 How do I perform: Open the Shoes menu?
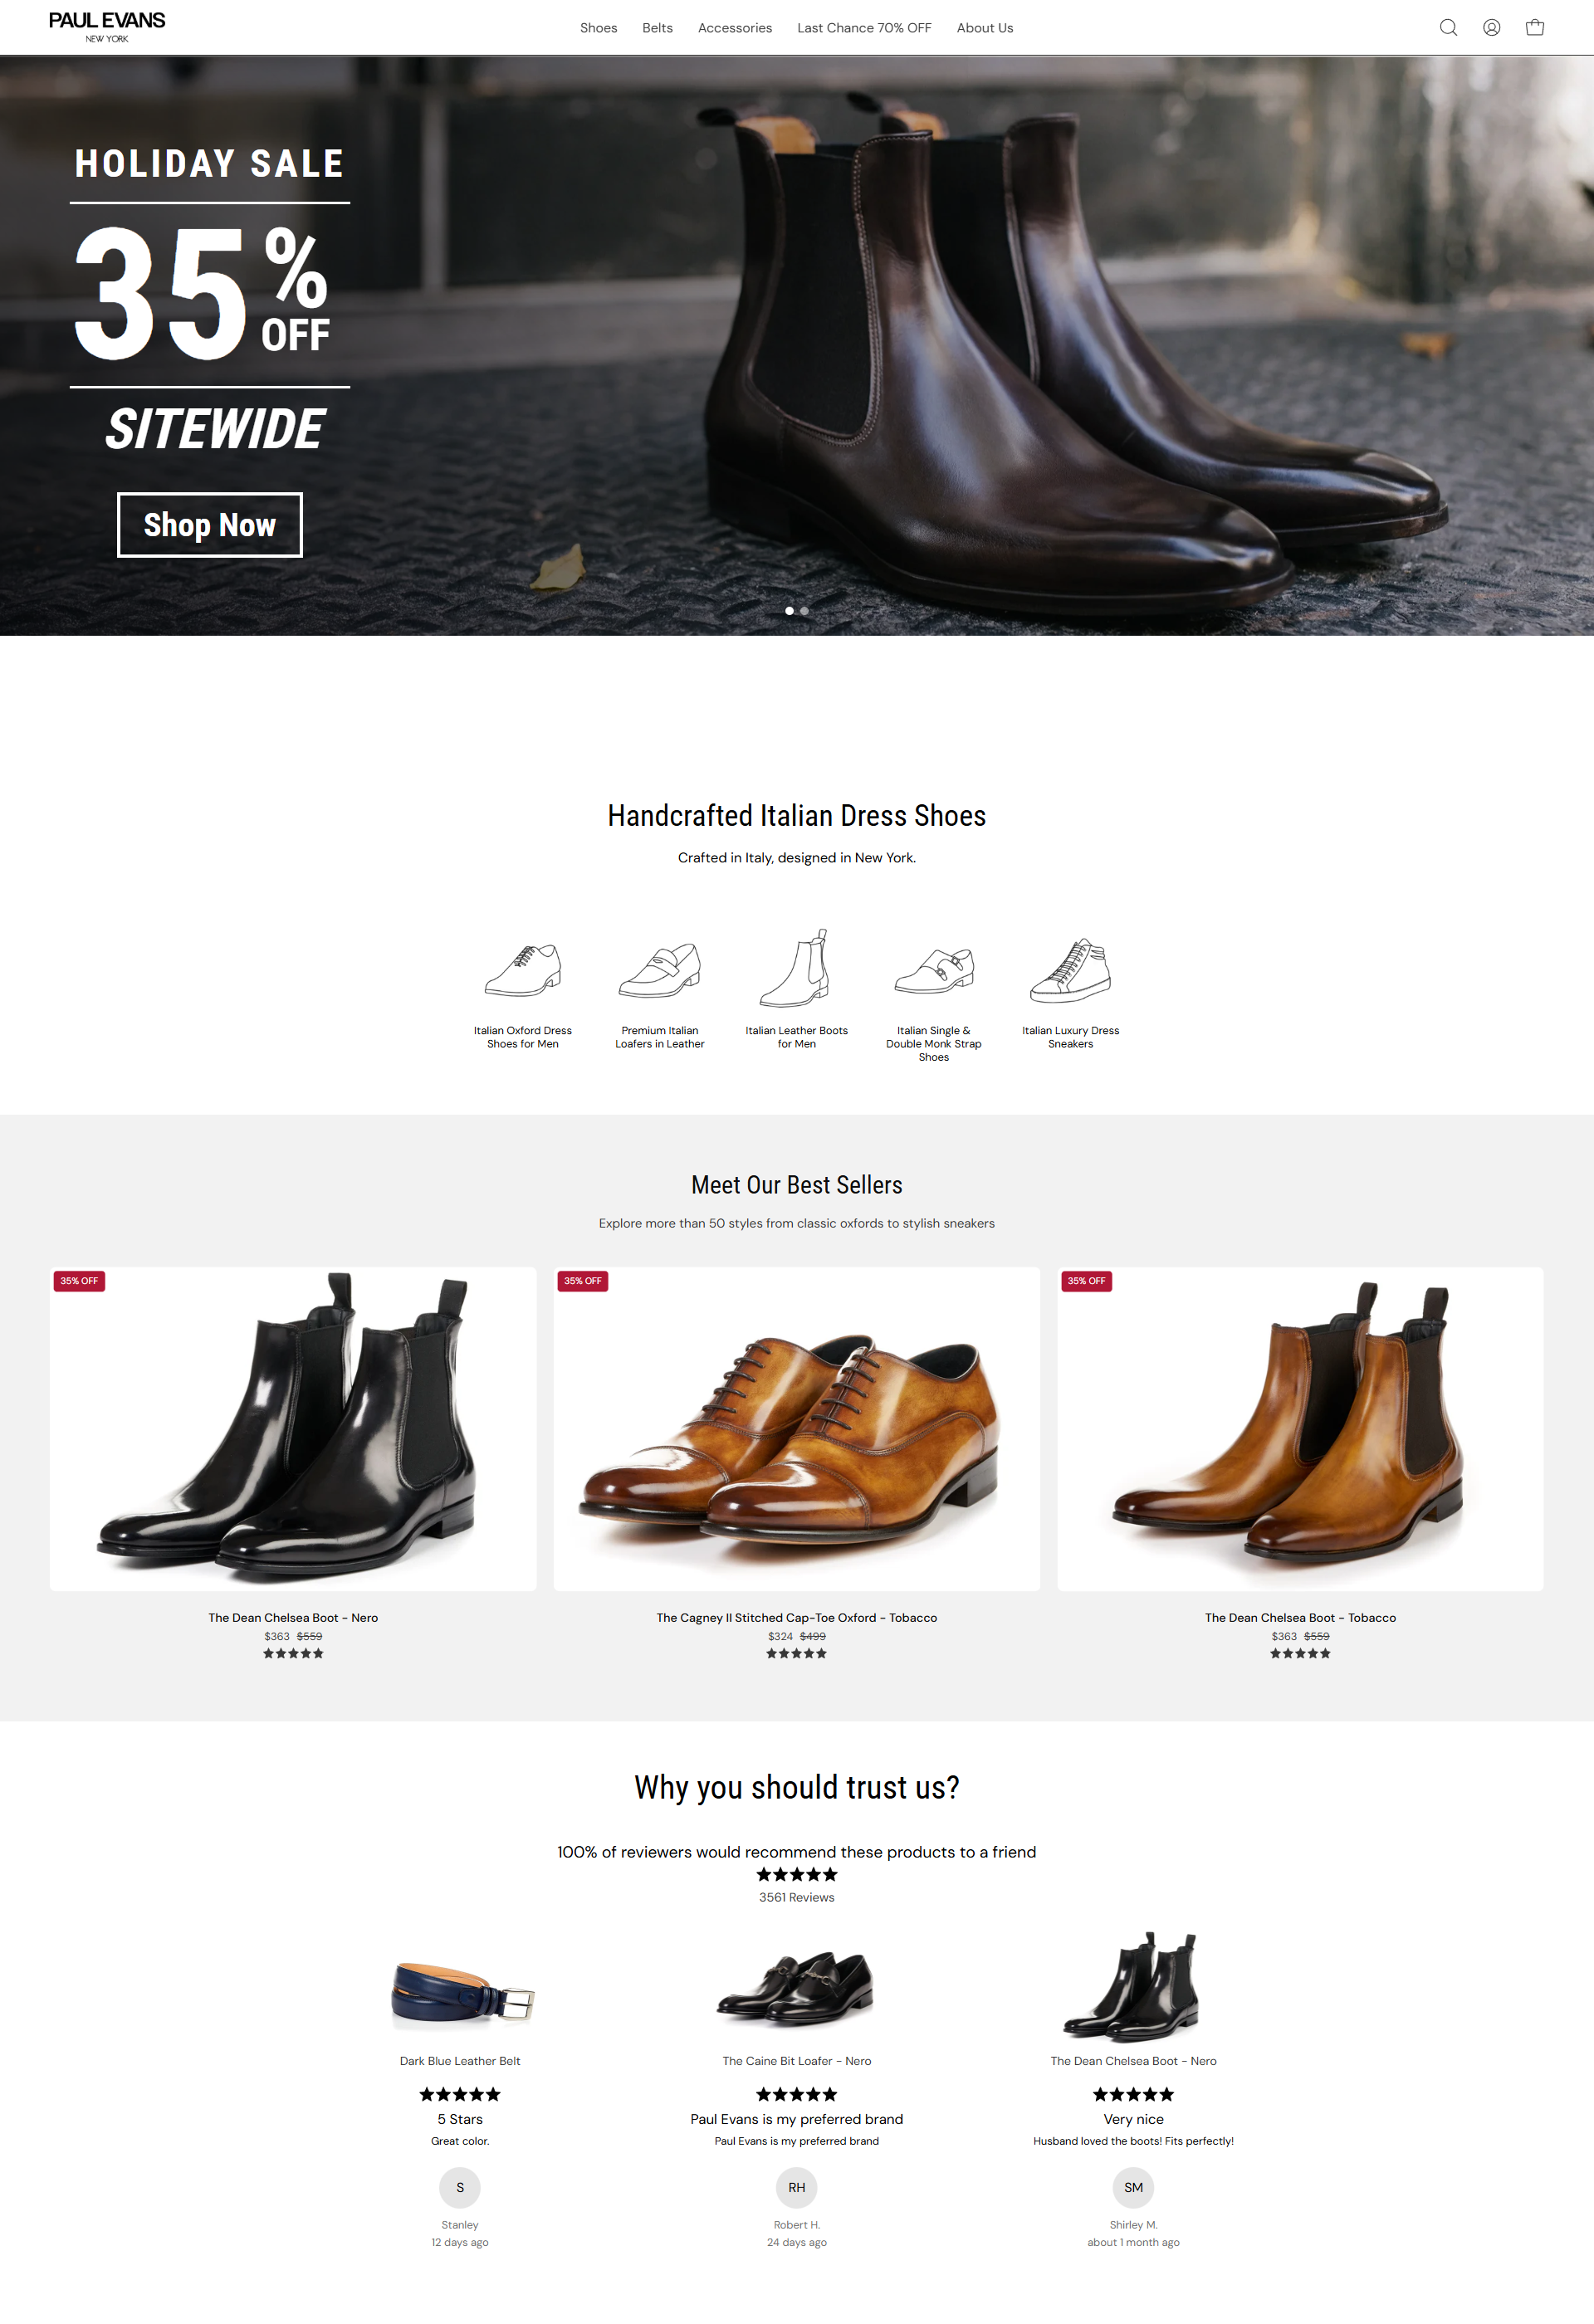point(598,28)
